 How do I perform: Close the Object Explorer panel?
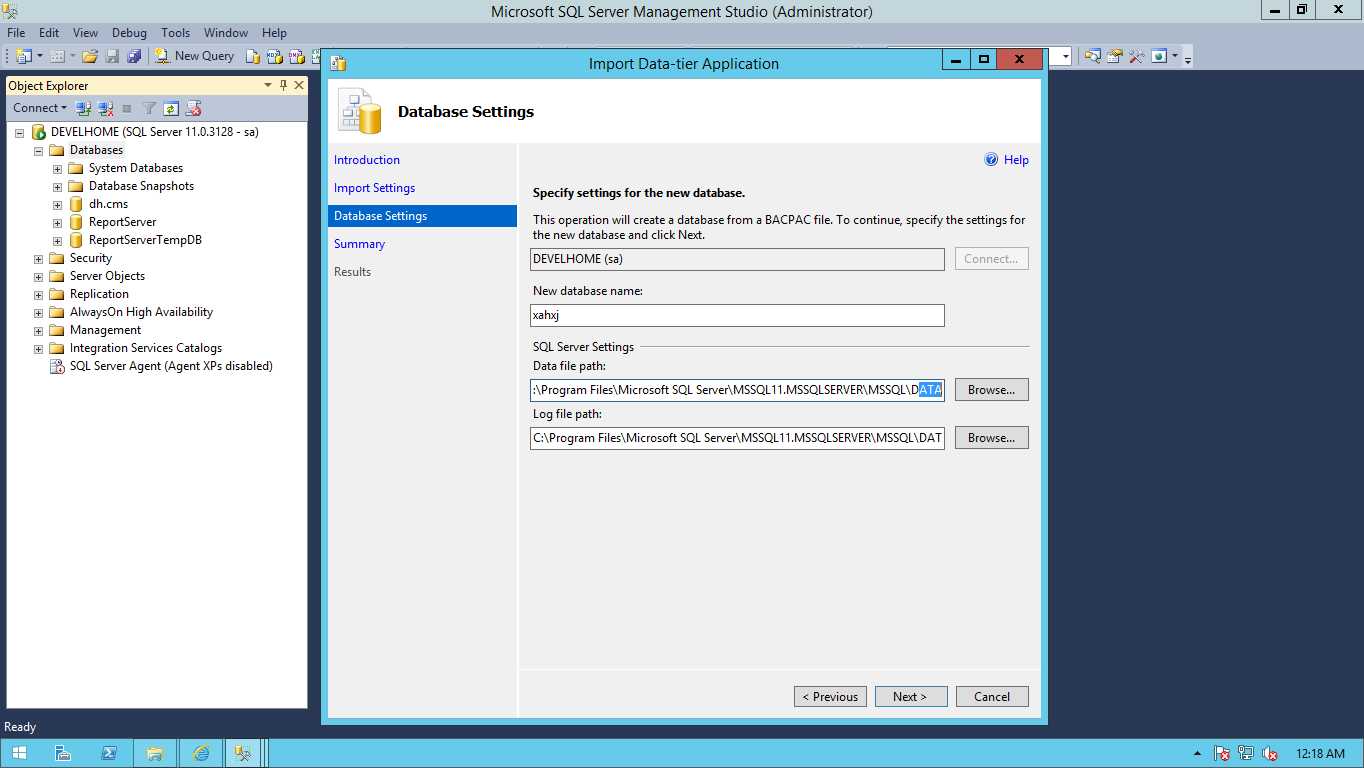pyautogui.click(x=298, y=85)
